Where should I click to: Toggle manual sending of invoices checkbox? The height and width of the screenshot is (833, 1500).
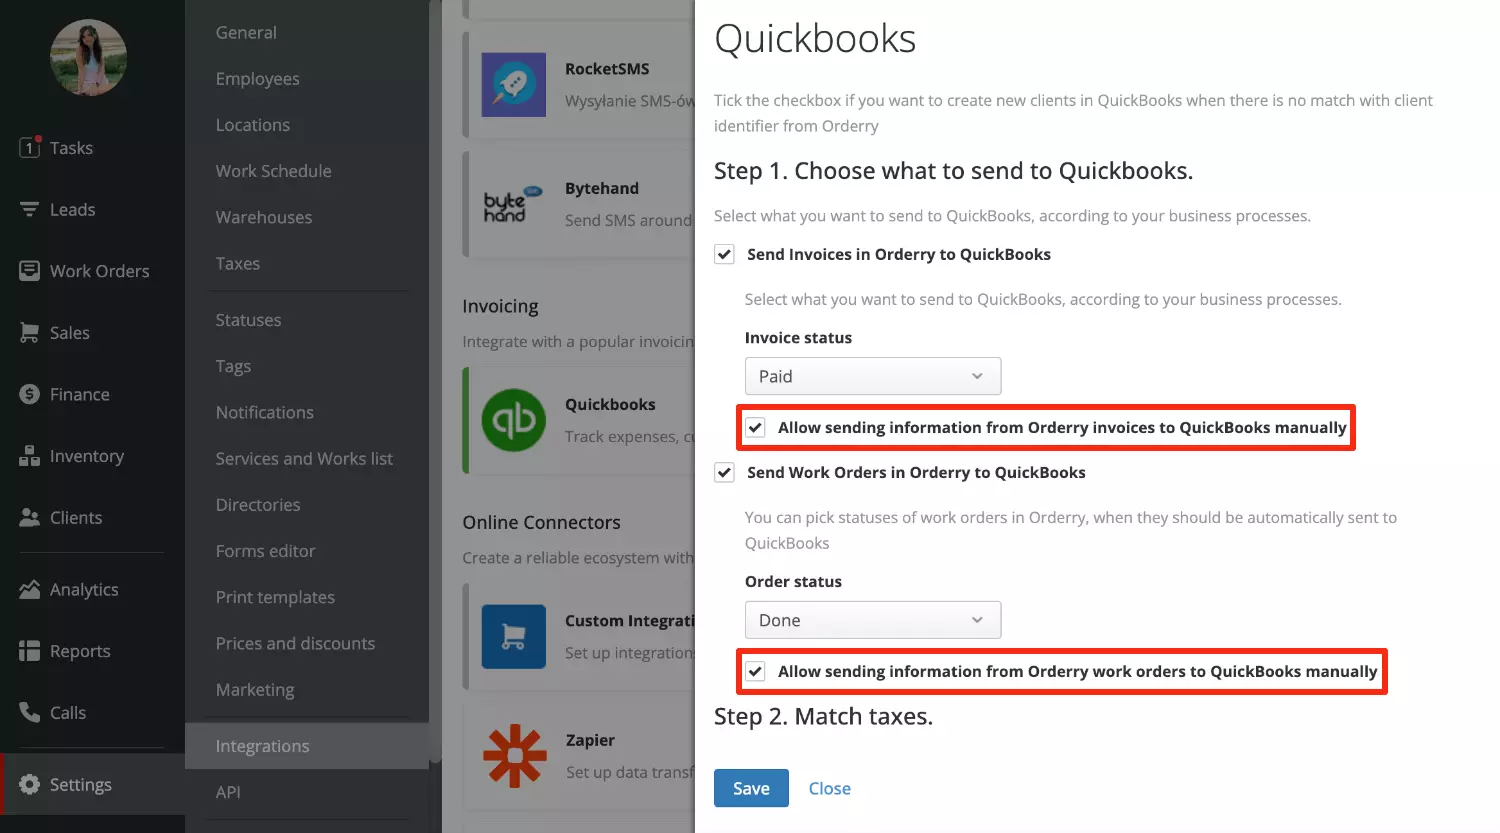click(756, 428)
